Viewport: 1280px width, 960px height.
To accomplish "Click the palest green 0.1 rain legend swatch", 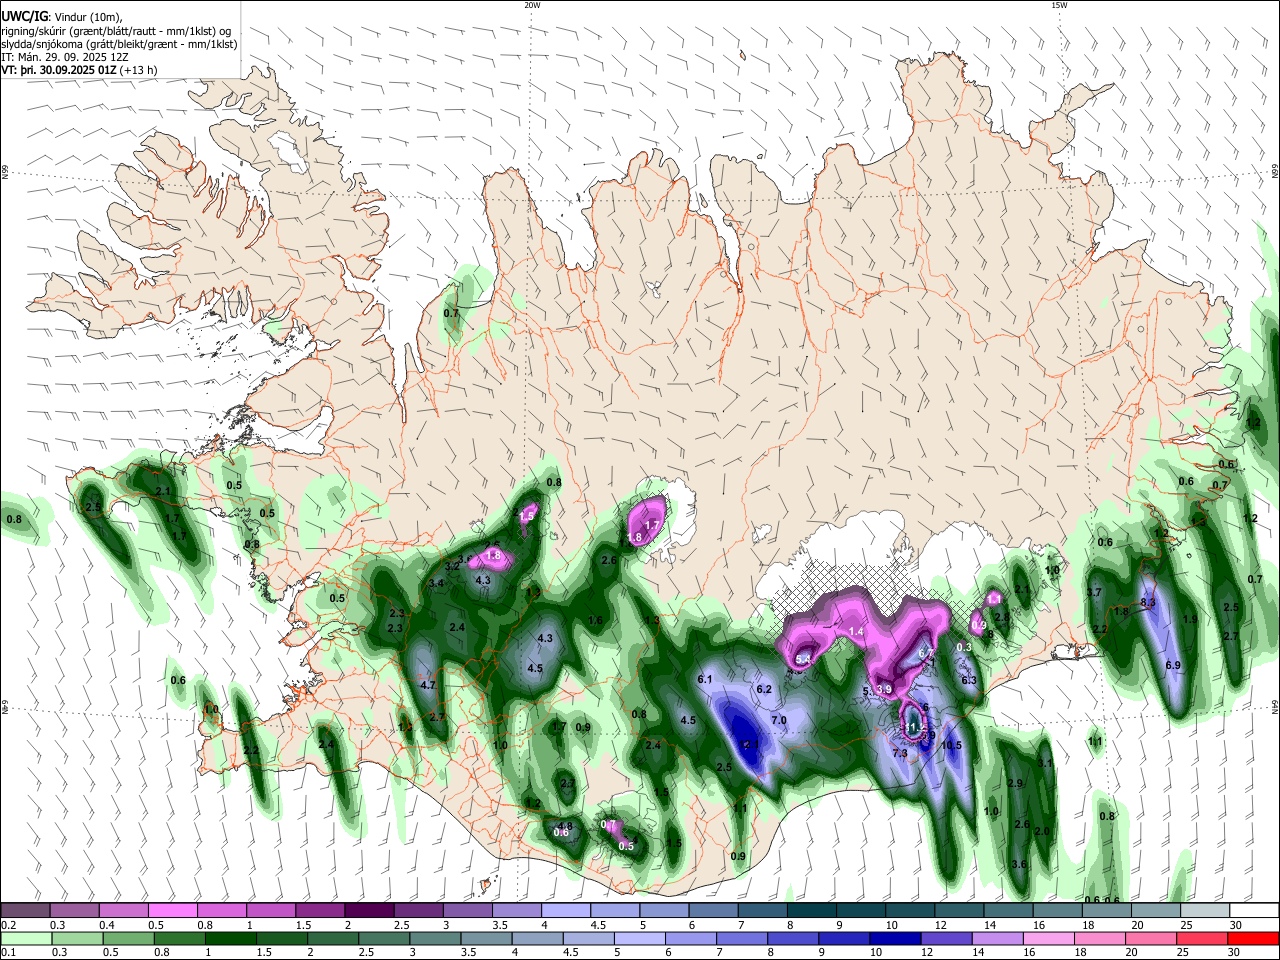I will (26, 938).
